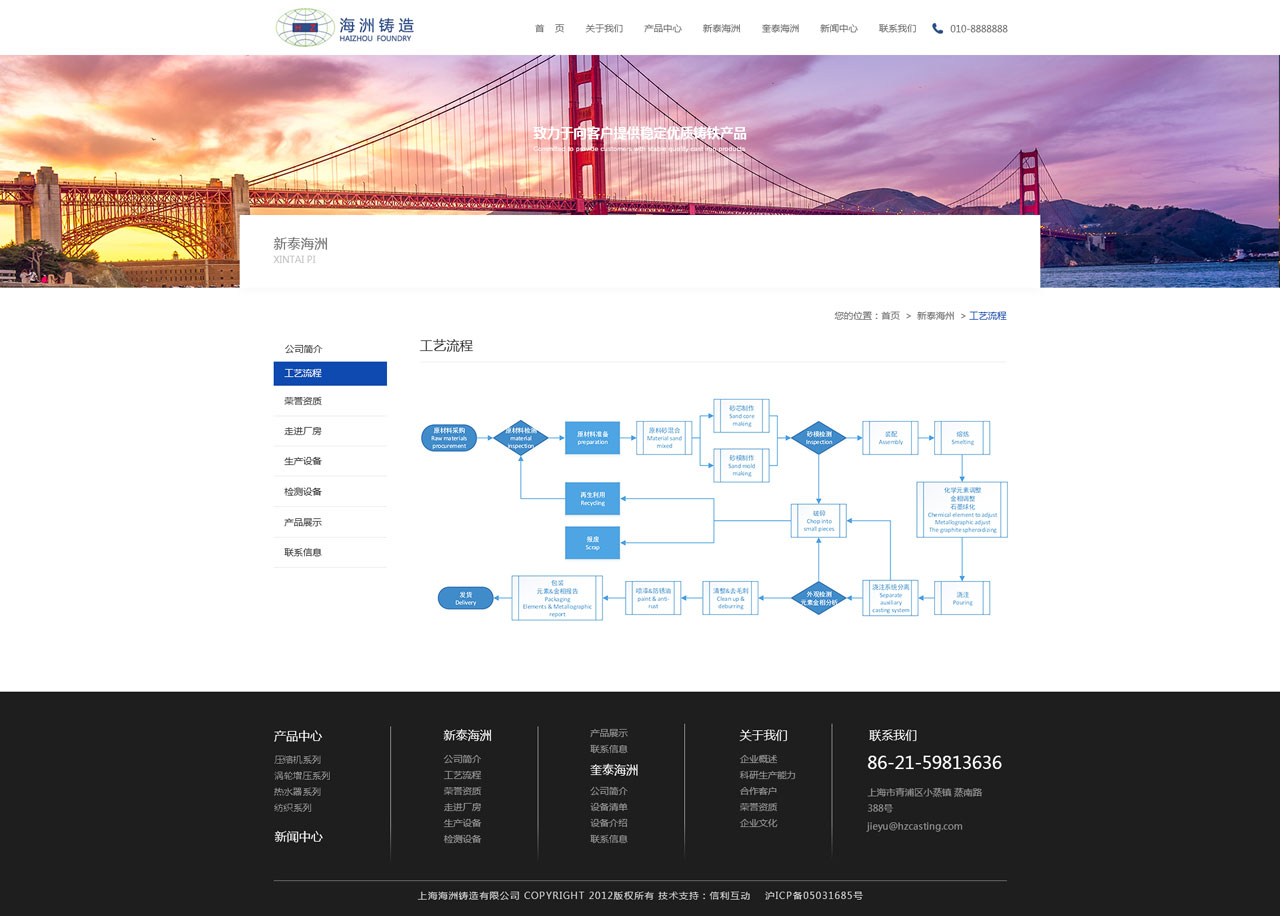
Task: Click the Chop into small pieces box
Action: click(819, 520)
